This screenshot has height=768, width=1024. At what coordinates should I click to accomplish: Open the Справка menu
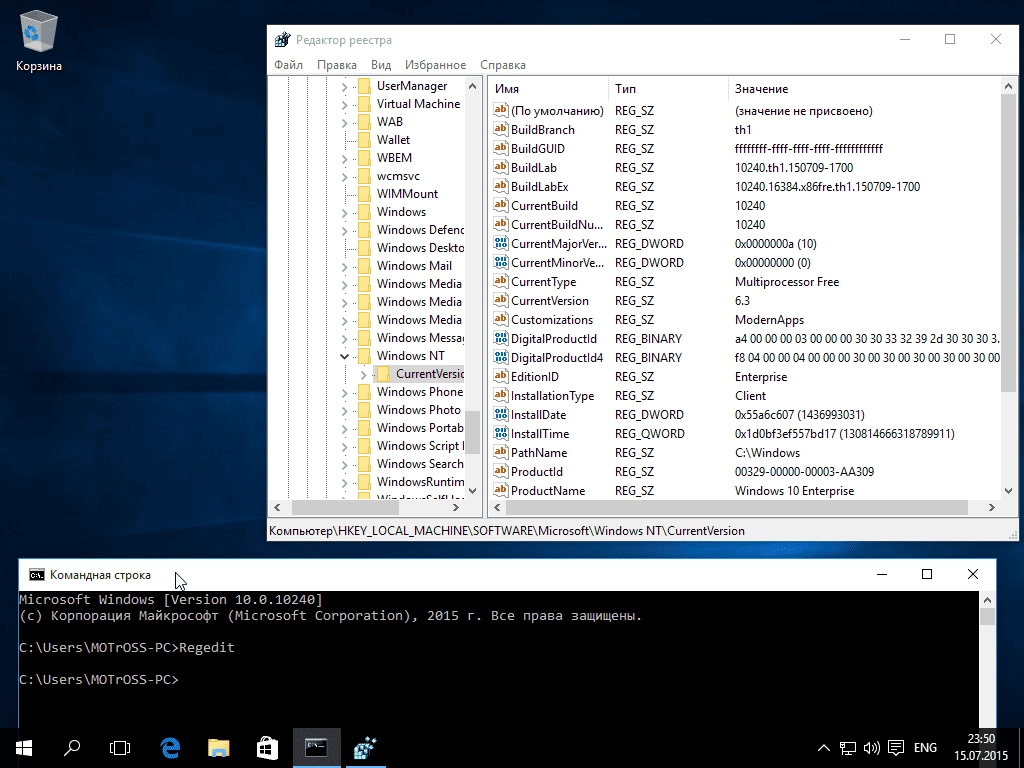503,65
